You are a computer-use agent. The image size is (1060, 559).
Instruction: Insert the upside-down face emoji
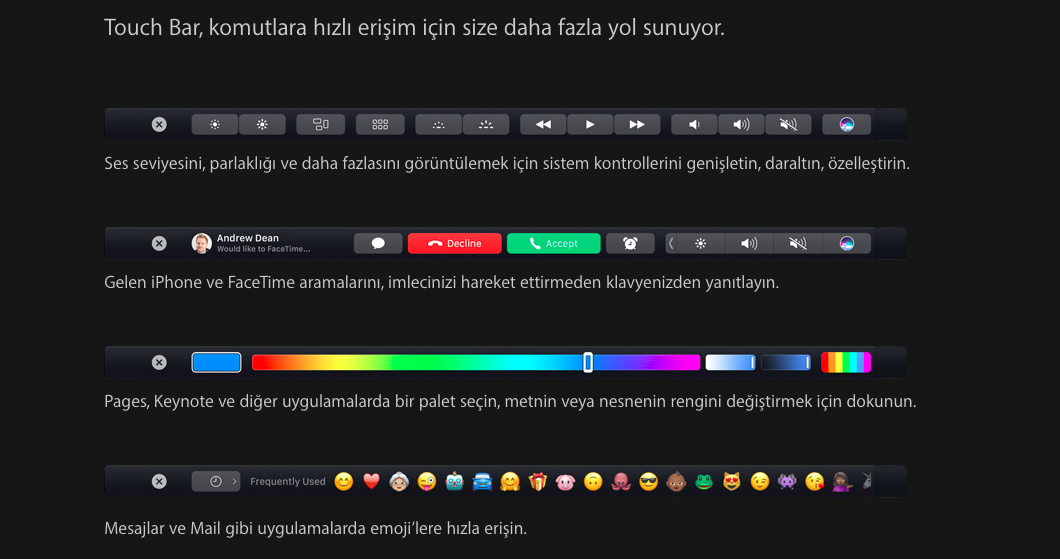[593, 481]
